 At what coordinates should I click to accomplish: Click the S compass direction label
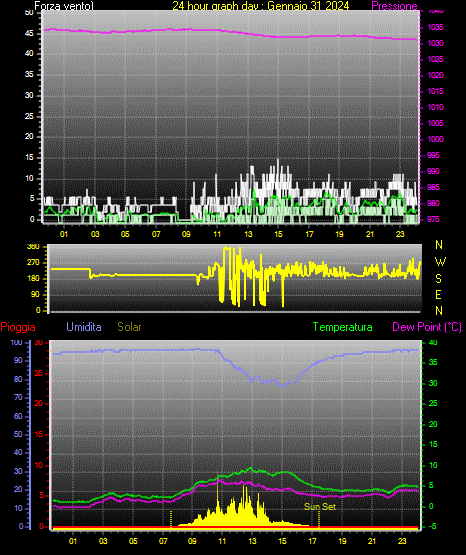[x=438, y=279]
